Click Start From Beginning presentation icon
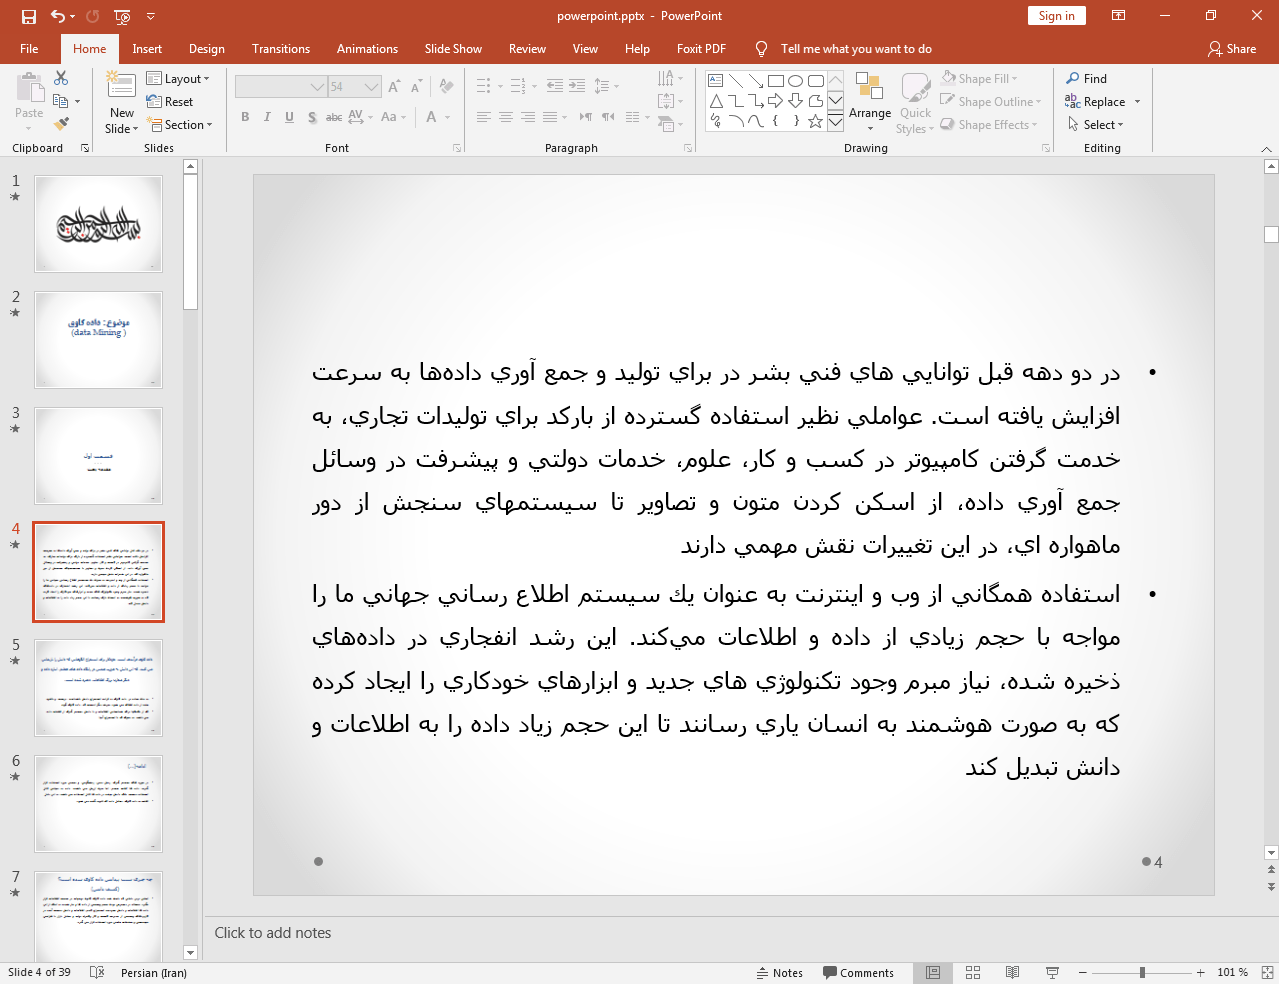Viewport: 1279px width, 984px height. coord(122,16)
